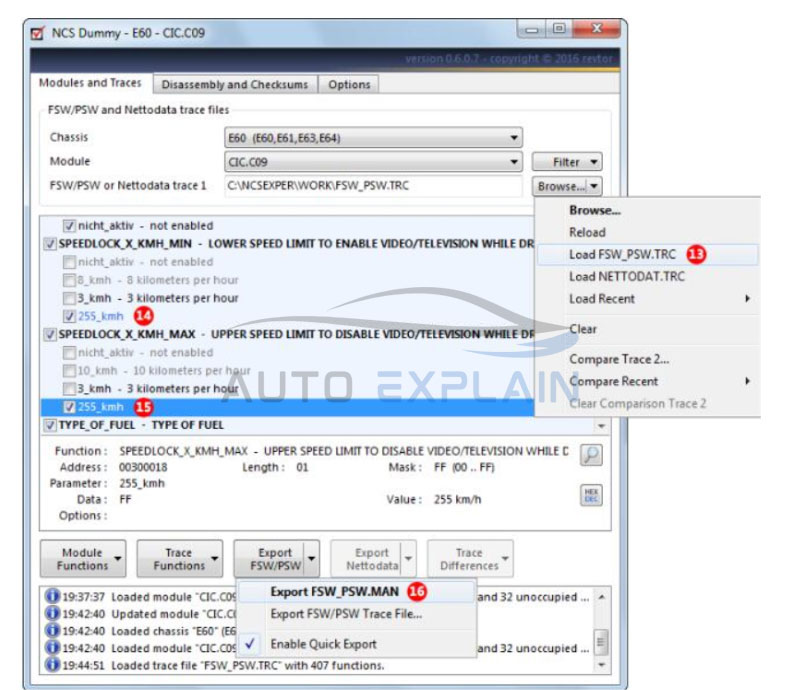The height and width of the screenshot is (690, 800).
Task: Check 3_kmh under SPEEDLOCK_X_KMH_MAX
Action: pyautogui.click(x=69, y=389)
